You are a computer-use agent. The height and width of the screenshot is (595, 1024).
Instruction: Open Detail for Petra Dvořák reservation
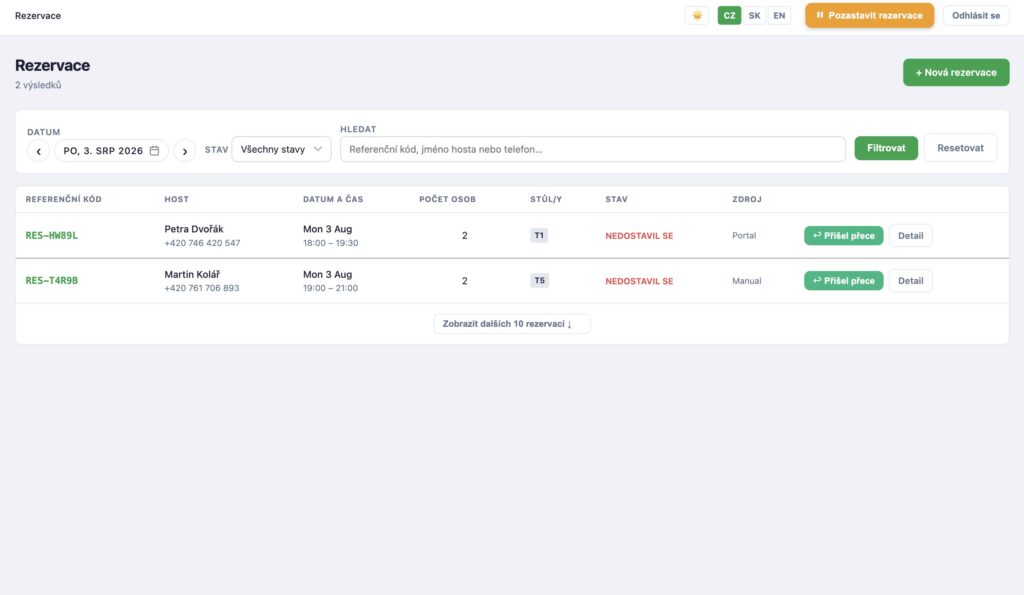pos(910,236)
